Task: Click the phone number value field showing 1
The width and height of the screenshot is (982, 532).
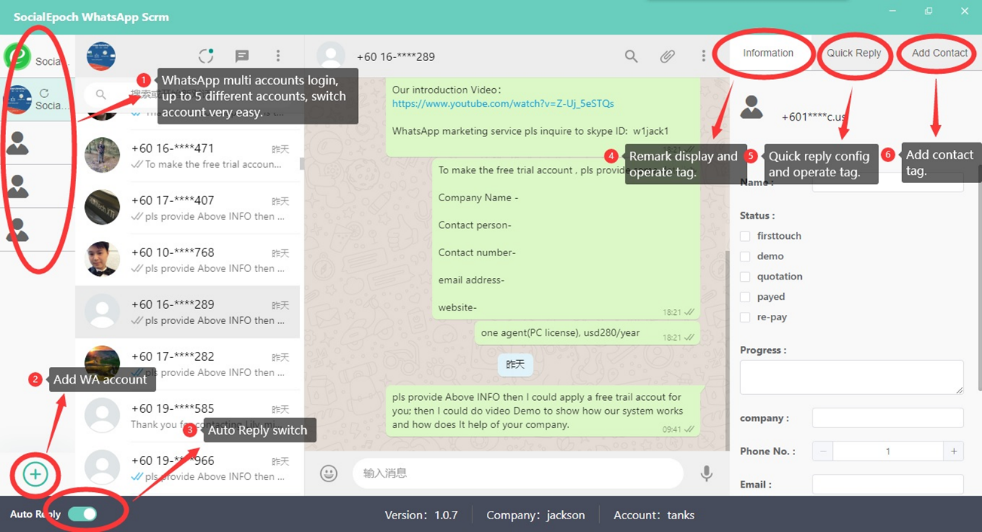Action: pyautogui.click(x=888, y=451)
